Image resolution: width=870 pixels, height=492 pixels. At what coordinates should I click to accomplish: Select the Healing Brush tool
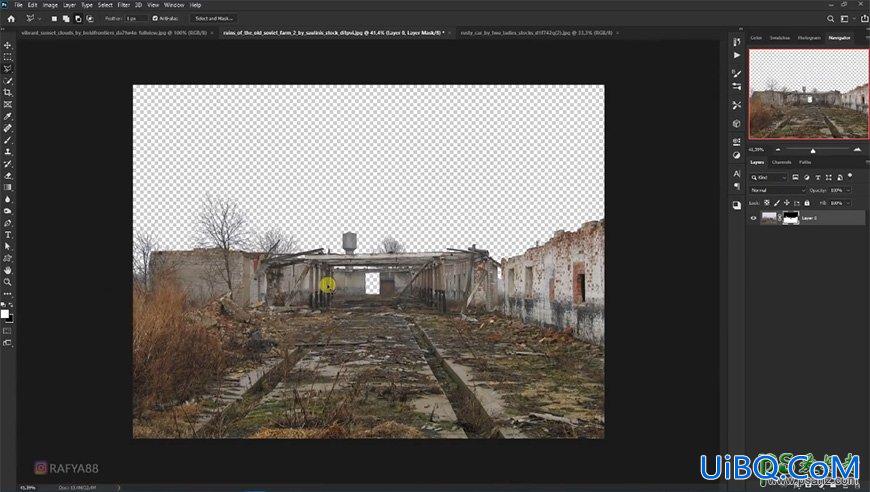(7, 128)
